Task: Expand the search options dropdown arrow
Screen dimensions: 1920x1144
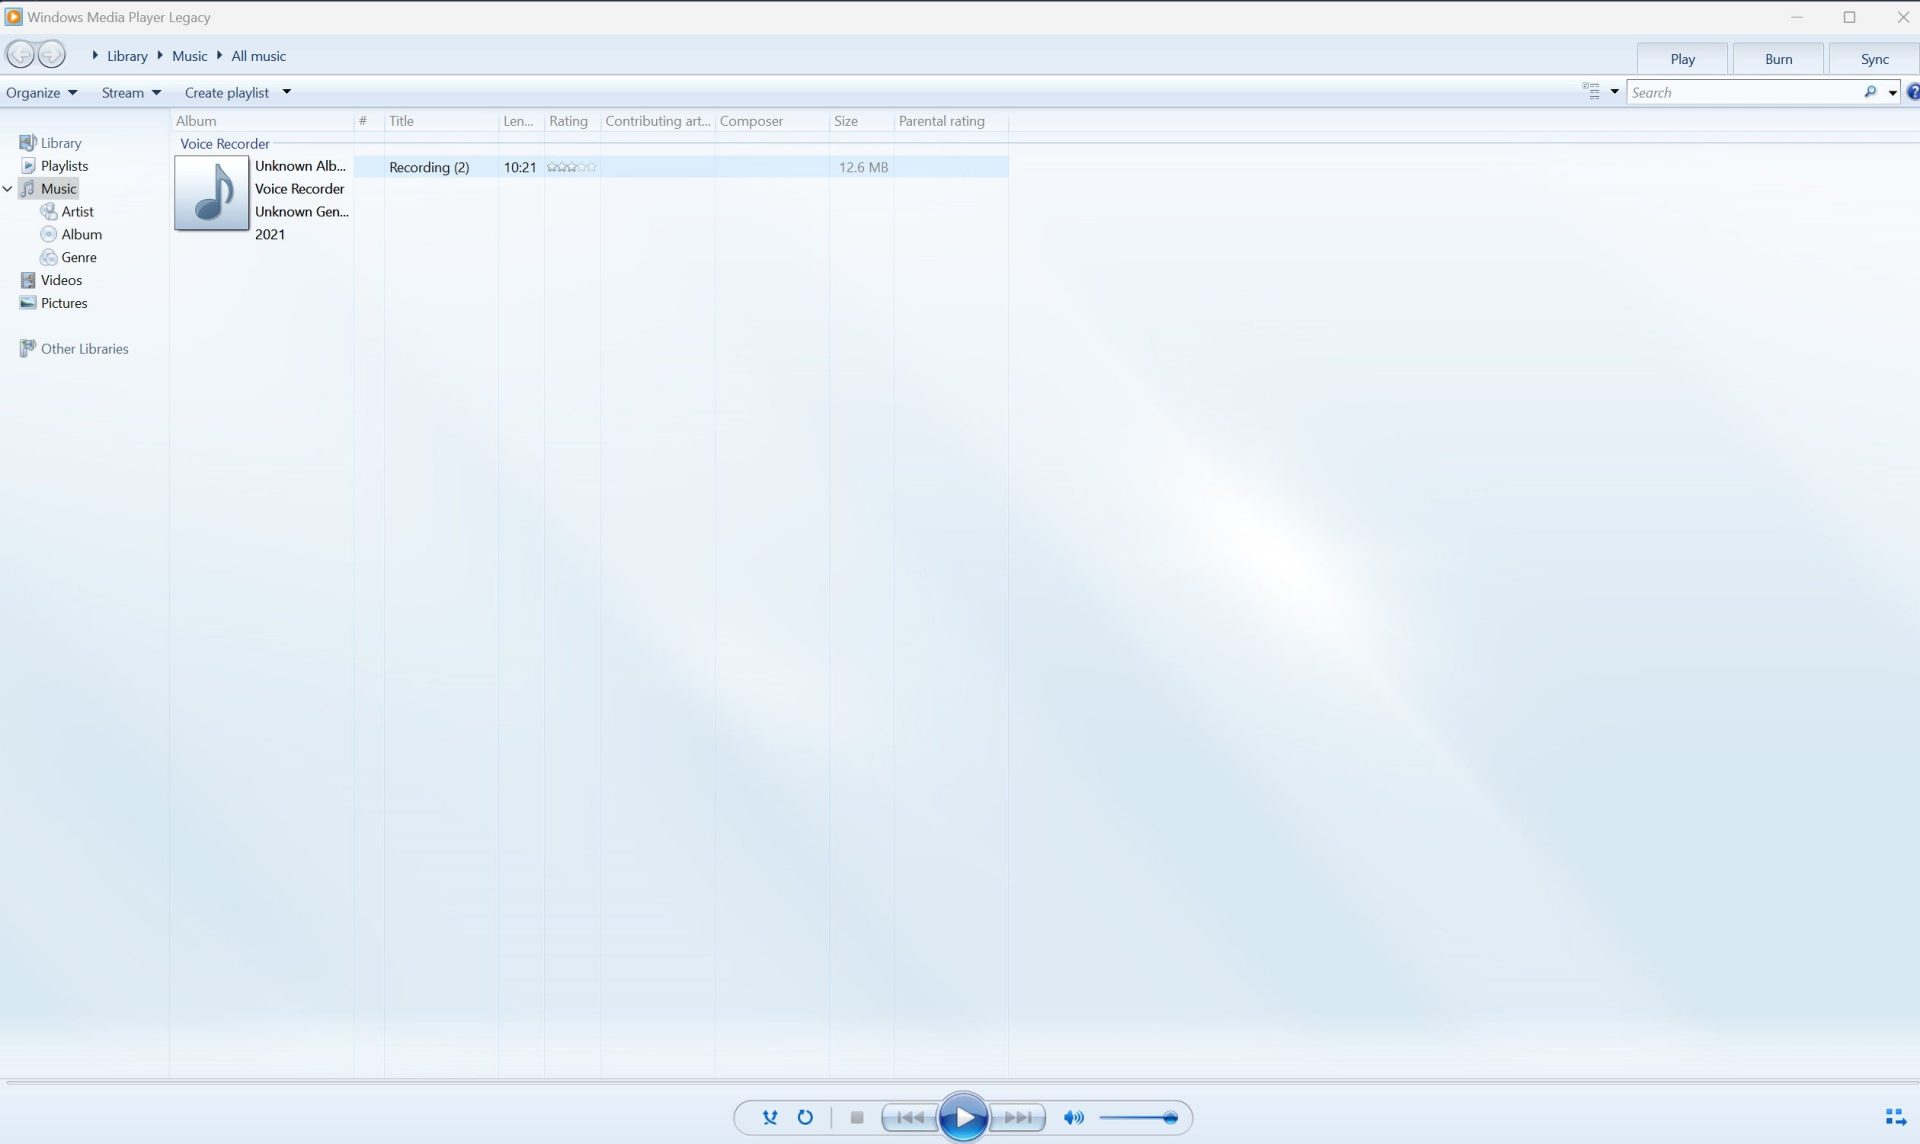Action: click(x=1892, y=93)
